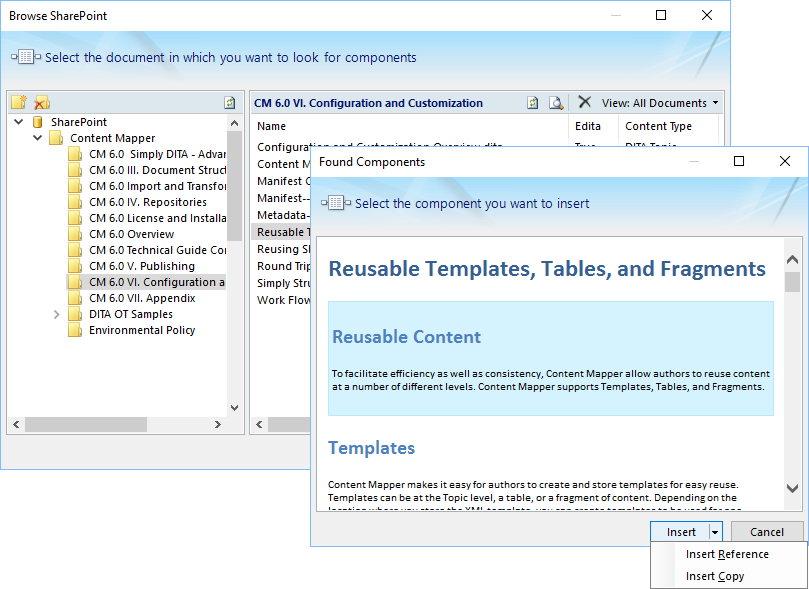
Task: Click the delete folder icon with red X
Action: coord(42,103)
